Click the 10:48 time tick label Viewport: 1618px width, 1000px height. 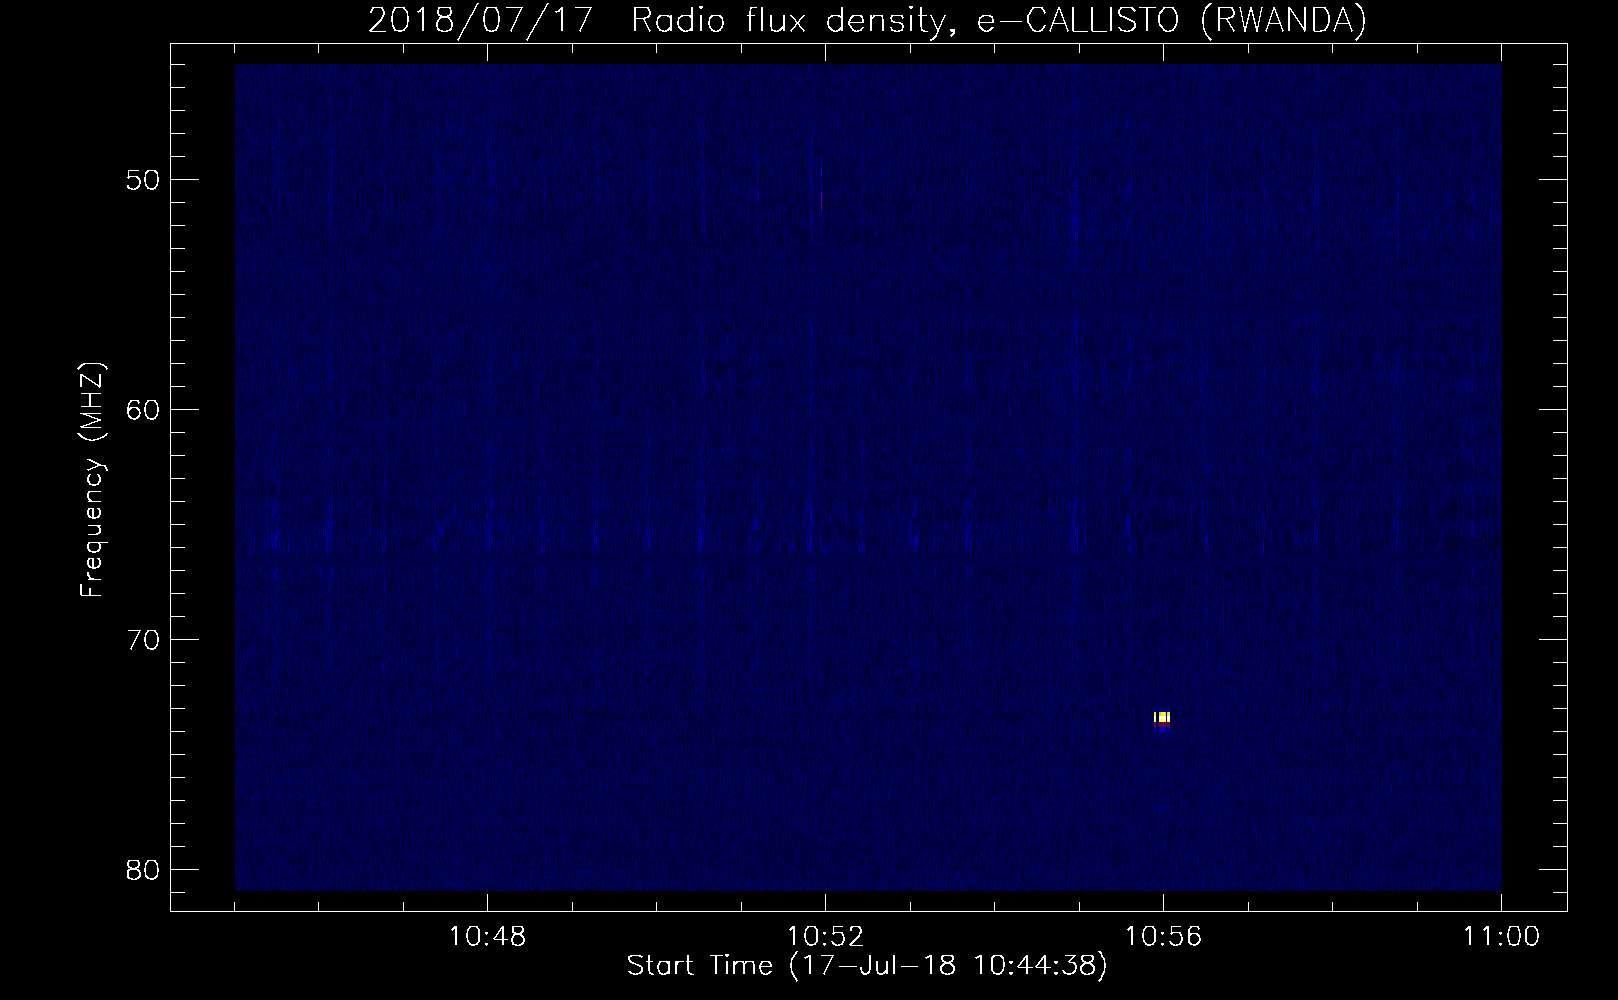pos(487,937)
